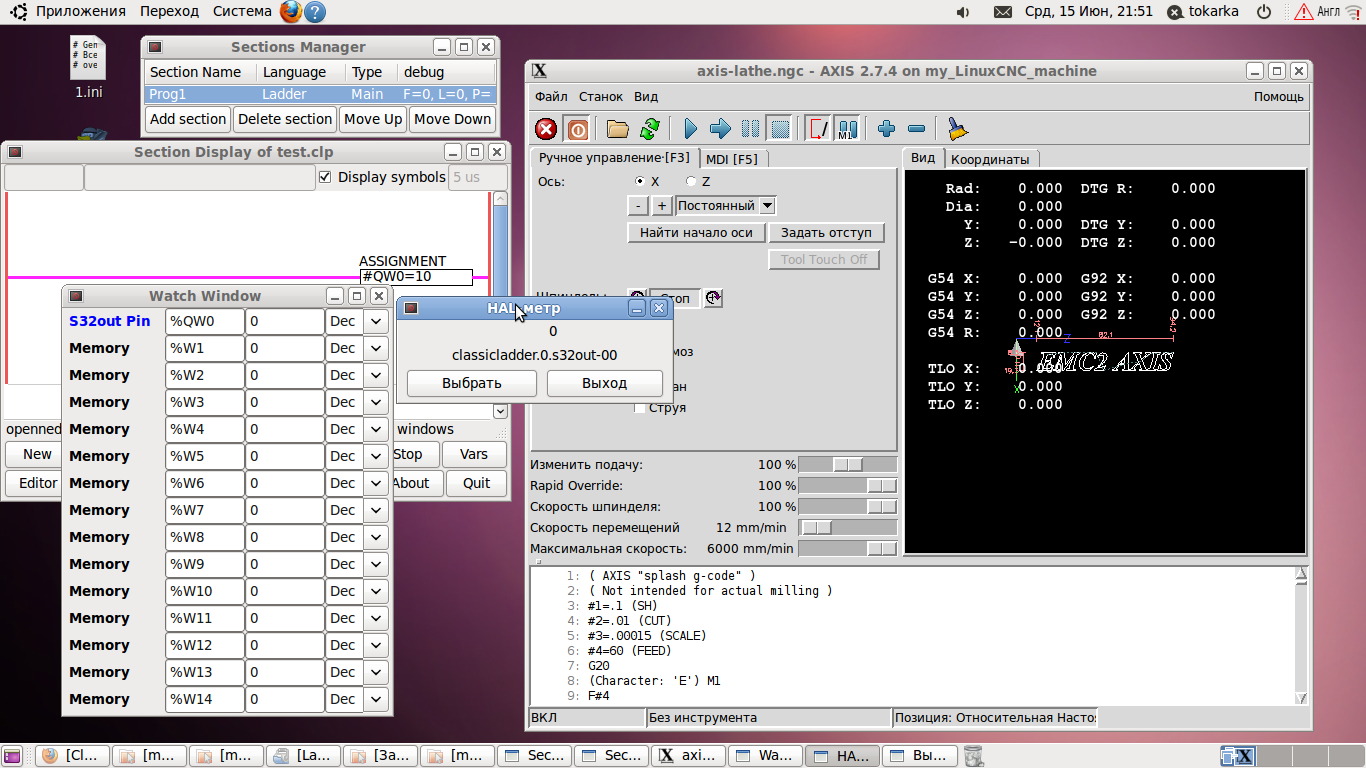This screenshot has width=1366, height=768.
Task: Toggle the machine power button
Action: tap(578, 129)
